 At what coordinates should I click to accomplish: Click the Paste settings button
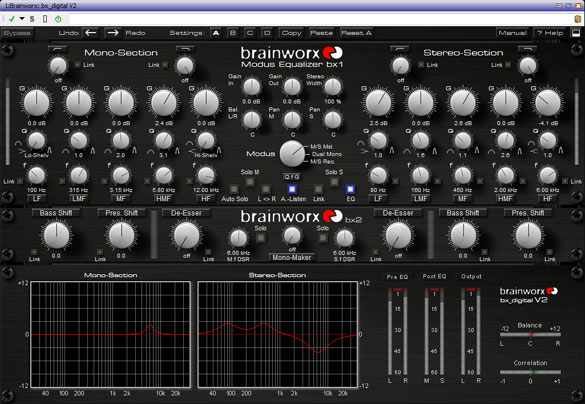tap(322, 33)
